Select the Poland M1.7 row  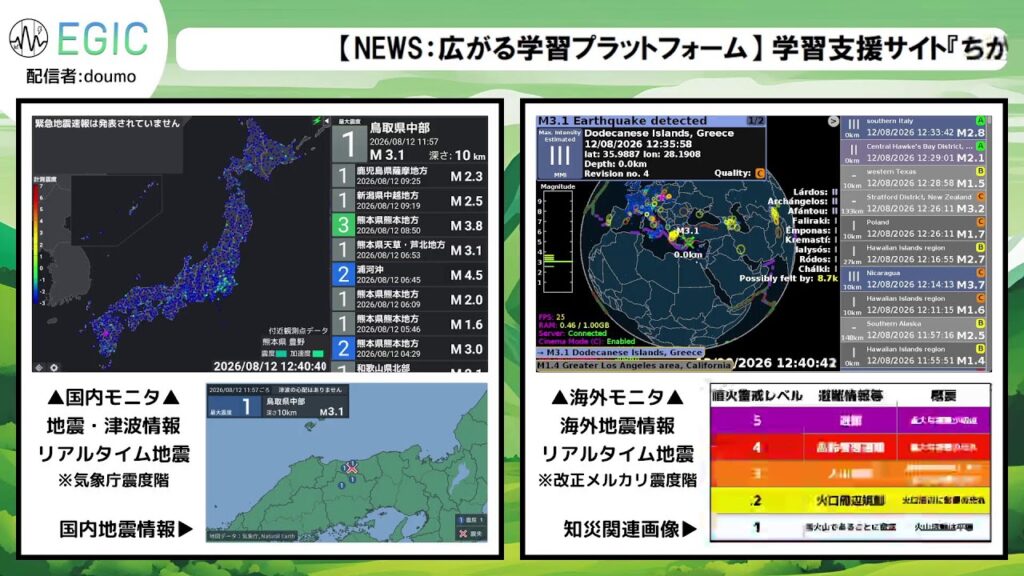click(913, 229)
